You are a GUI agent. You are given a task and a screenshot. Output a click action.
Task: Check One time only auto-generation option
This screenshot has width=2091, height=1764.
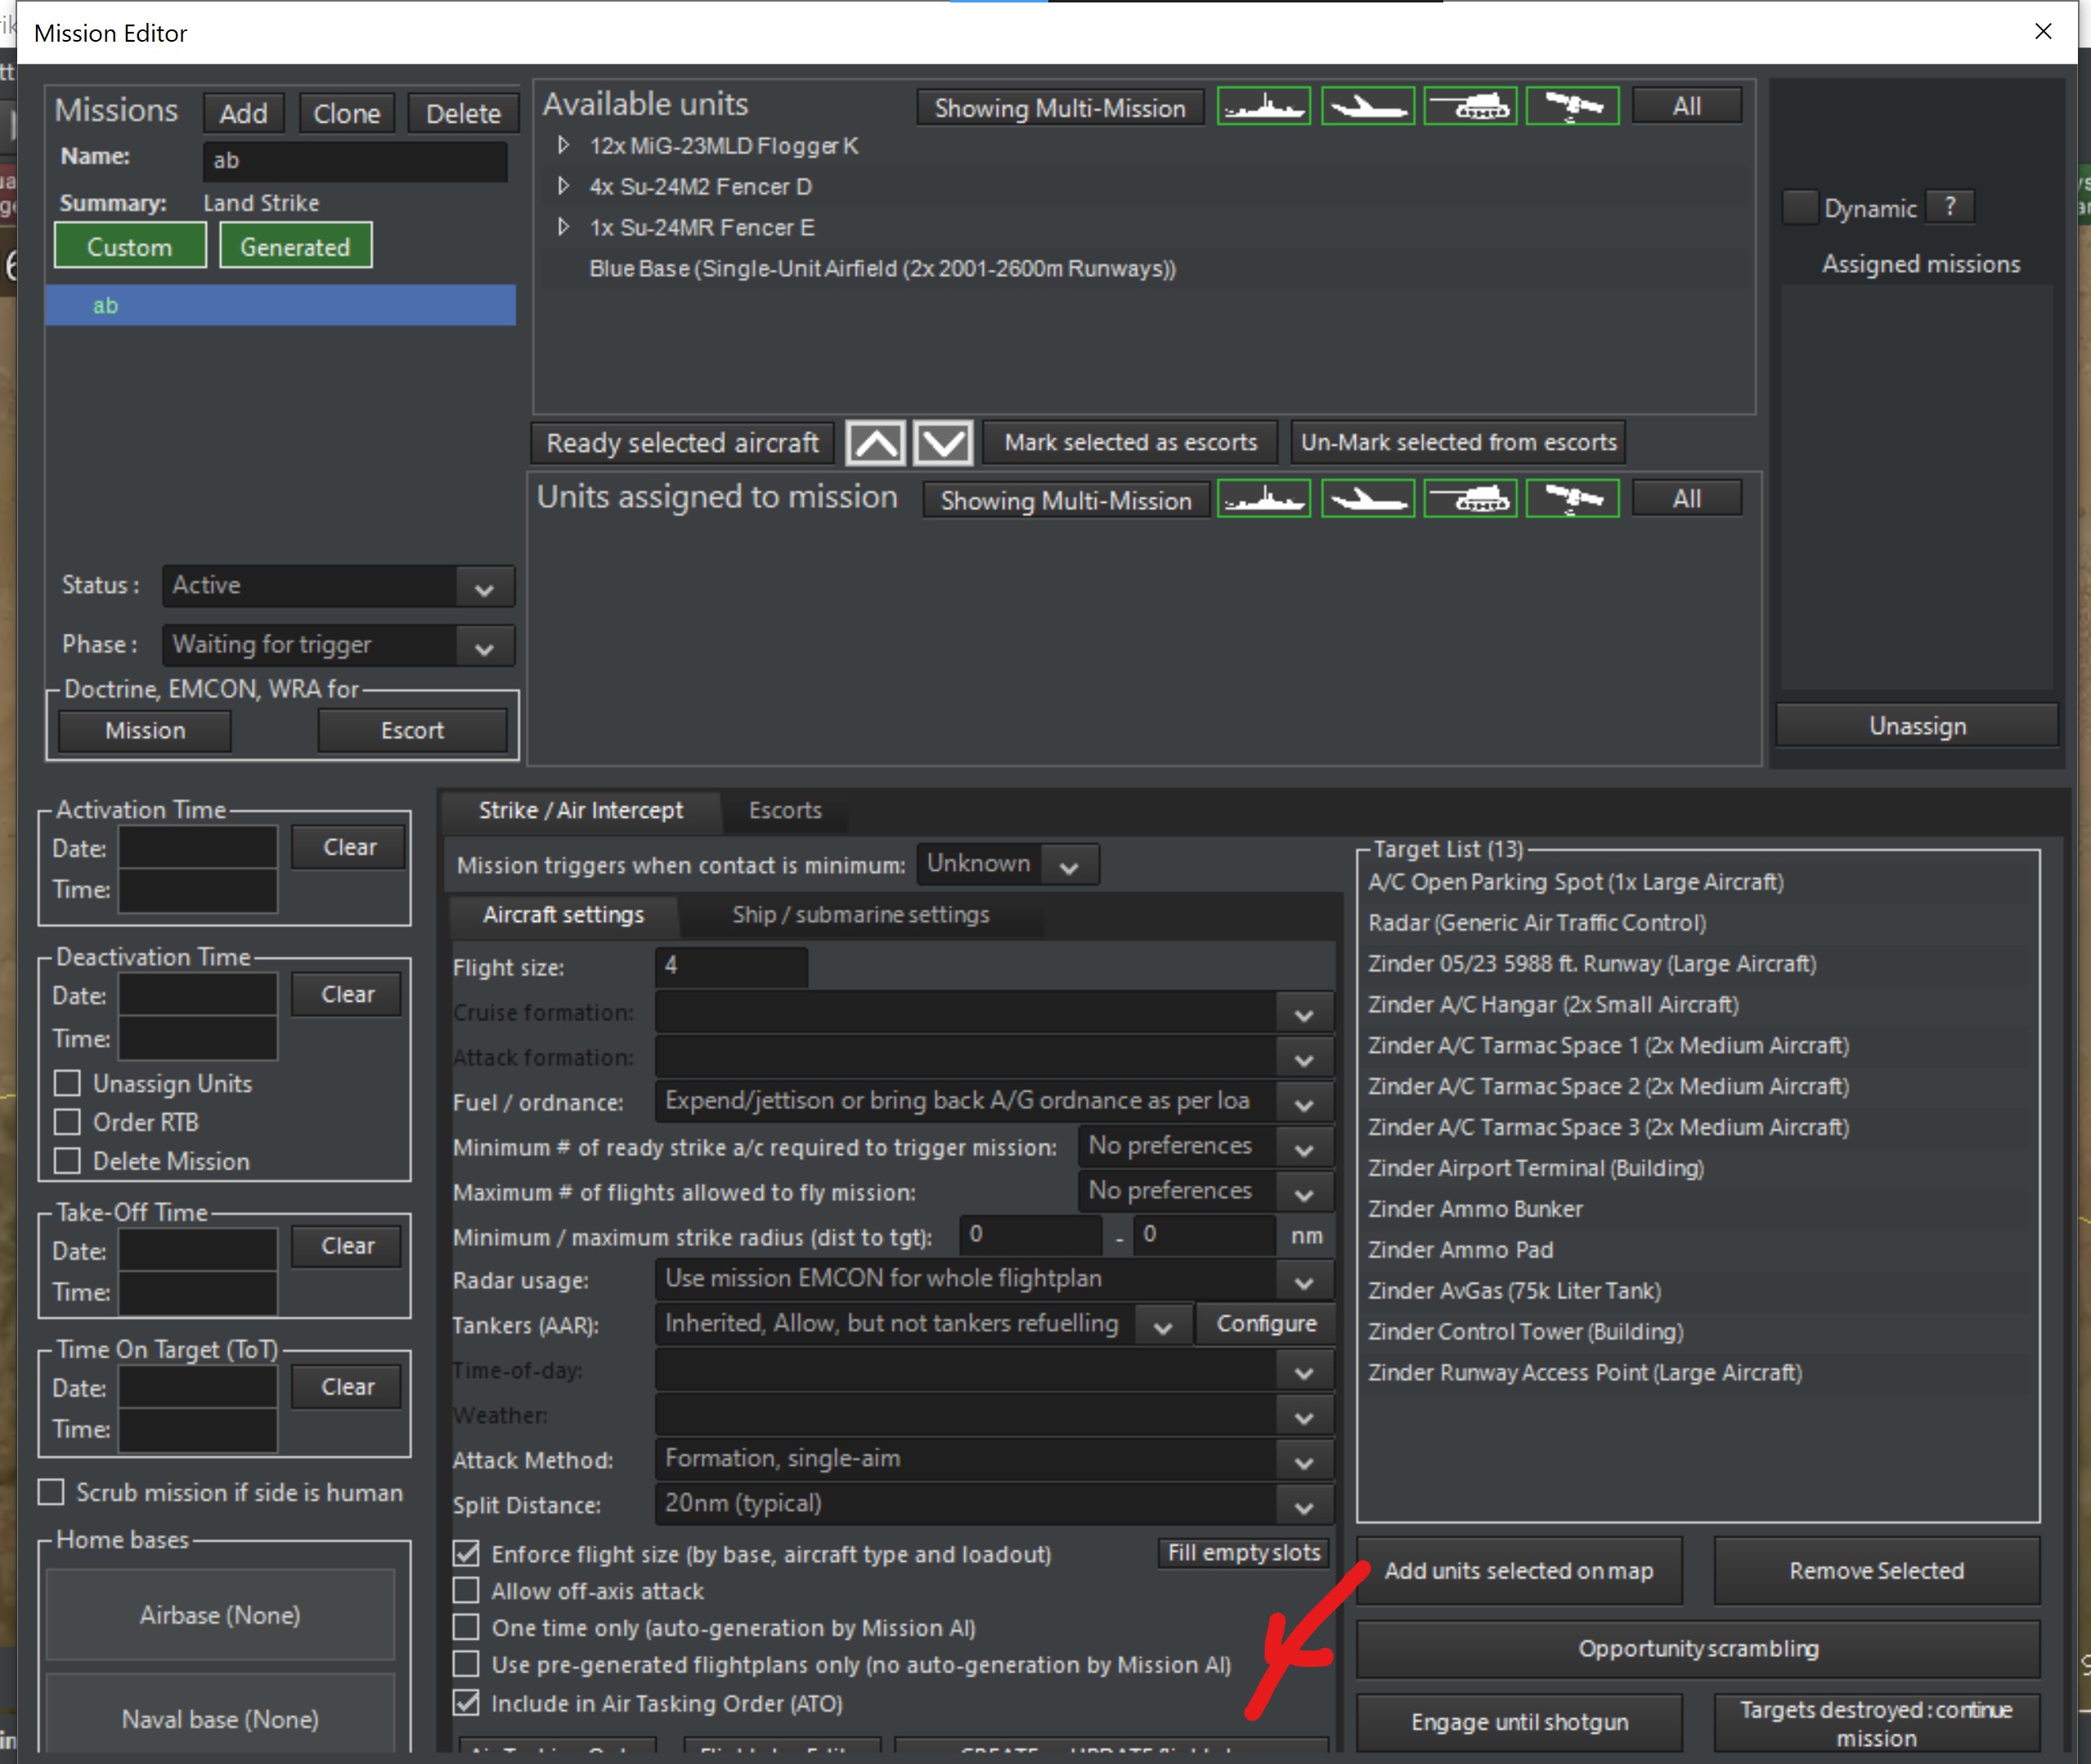pos(466,1627)
